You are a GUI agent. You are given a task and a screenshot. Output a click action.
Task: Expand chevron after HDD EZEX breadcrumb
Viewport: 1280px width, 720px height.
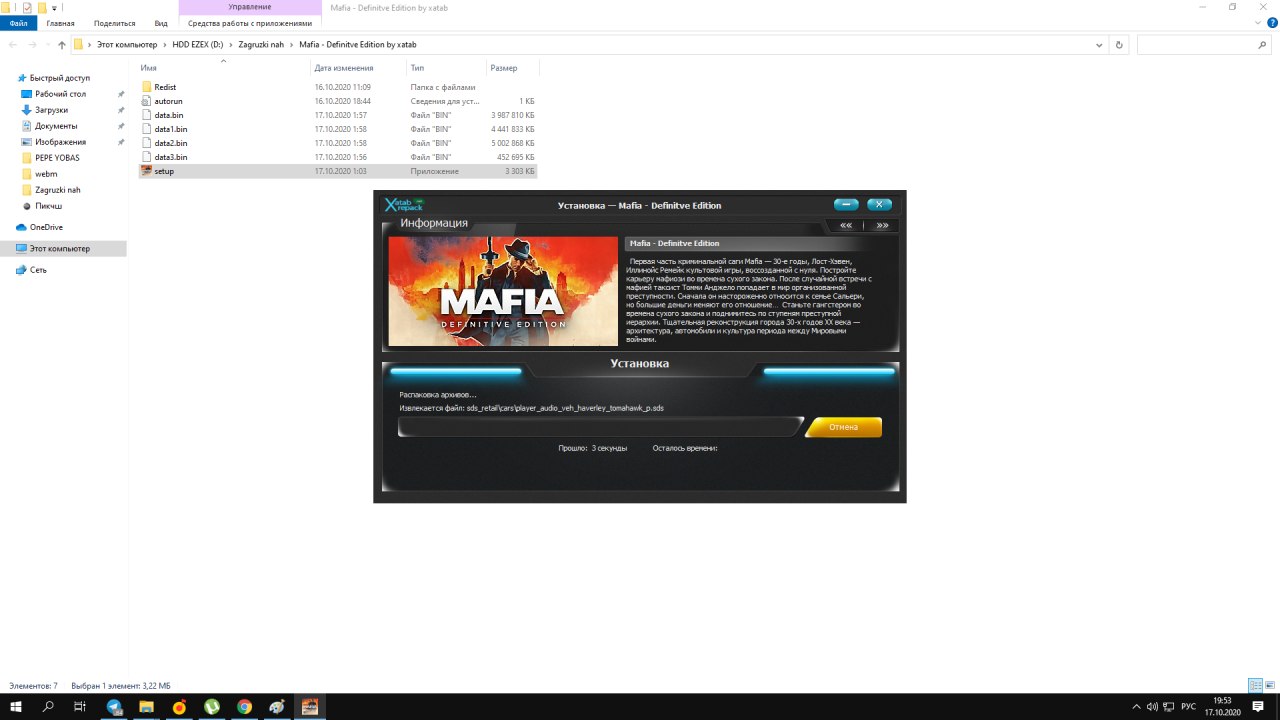pyautogui.click(x=232, y=45)
